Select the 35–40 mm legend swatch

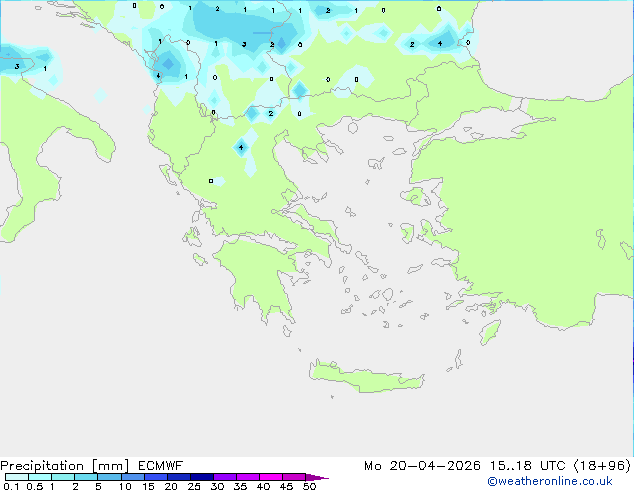coord(247,477)
